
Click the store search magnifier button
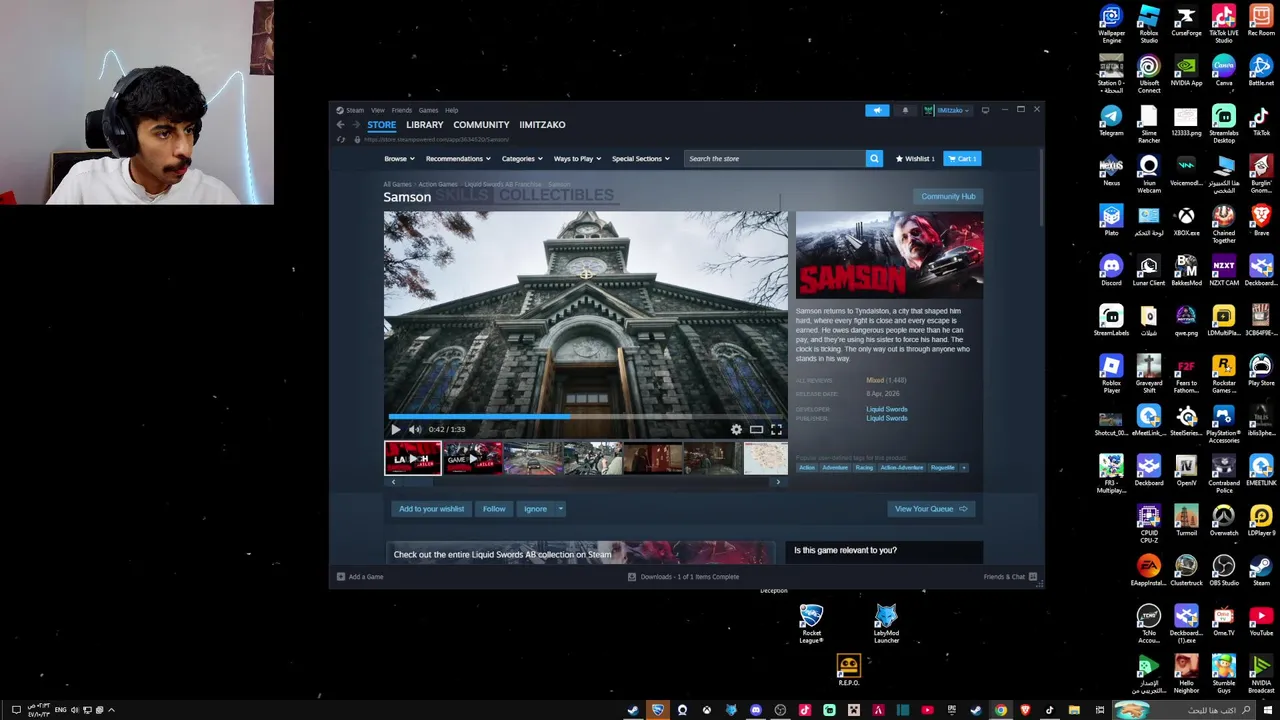(x=874, y=158)
